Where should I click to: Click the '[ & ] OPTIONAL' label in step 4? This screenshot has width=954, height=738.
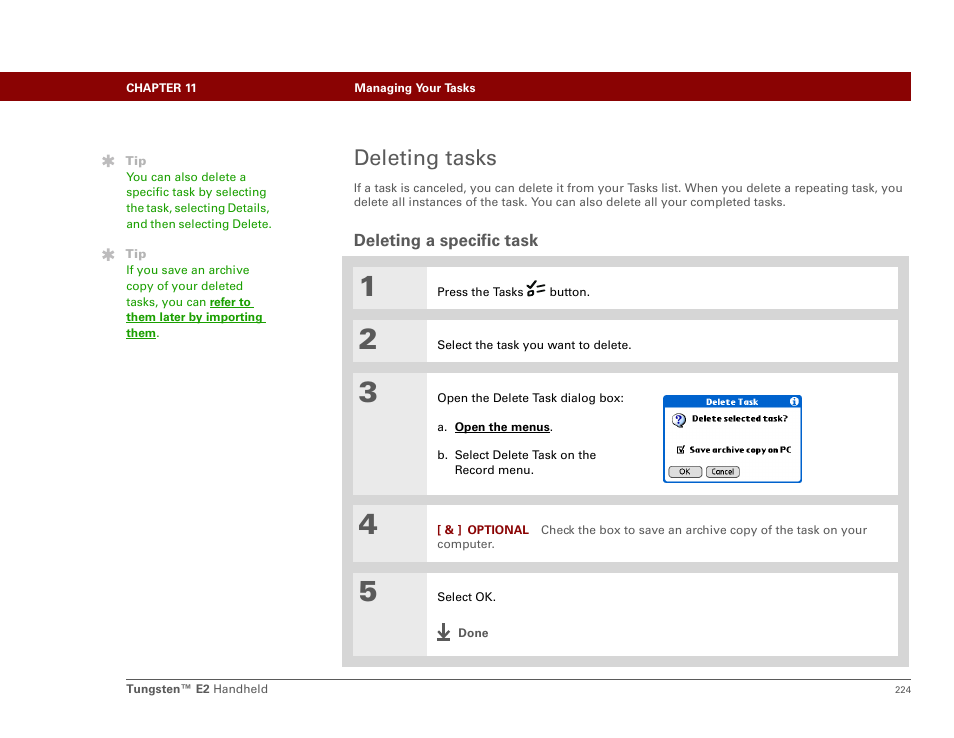tap(483, 530)
